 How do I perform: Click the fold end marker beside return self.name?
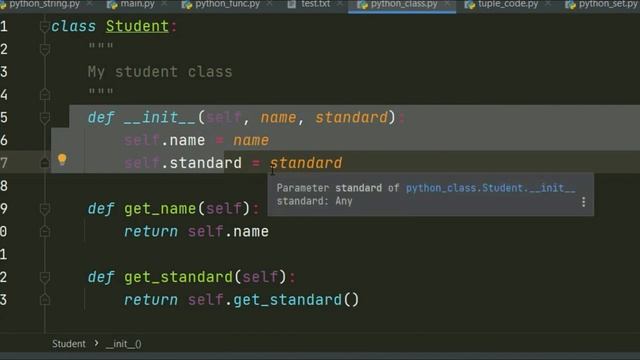pyautogui.click(x=45, y=231)
